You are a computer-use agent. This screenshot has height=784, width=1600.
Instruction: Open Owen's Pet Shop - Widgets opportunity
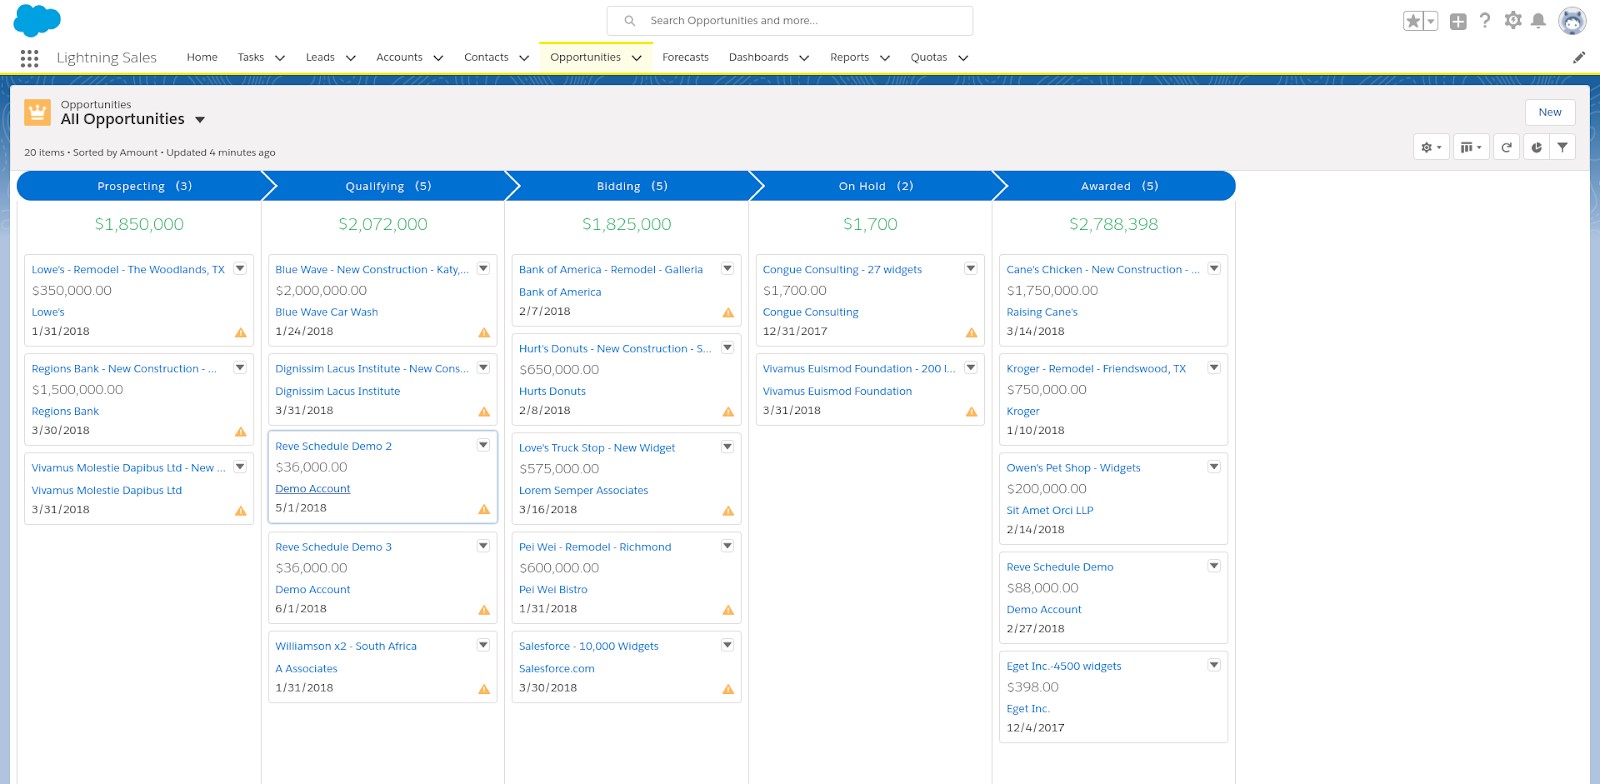click(1073, 468)
